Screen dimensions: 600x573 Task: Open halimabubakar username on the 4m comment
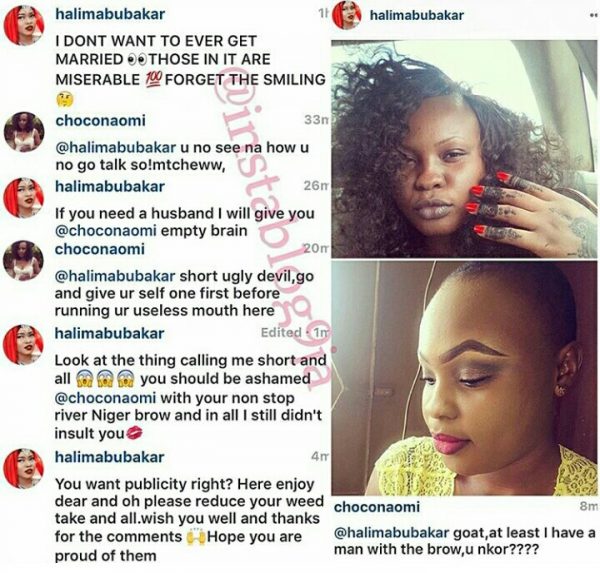pyautogui.click(x=109, y=457)
